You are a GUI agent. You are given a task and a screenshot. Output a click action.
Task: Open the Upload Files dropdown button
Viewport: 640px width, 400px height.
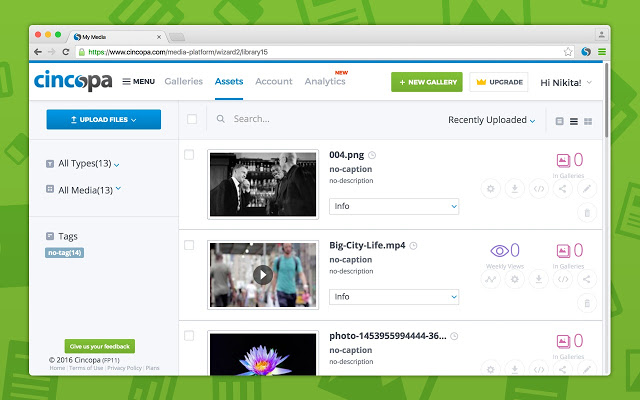coord(104,119)
